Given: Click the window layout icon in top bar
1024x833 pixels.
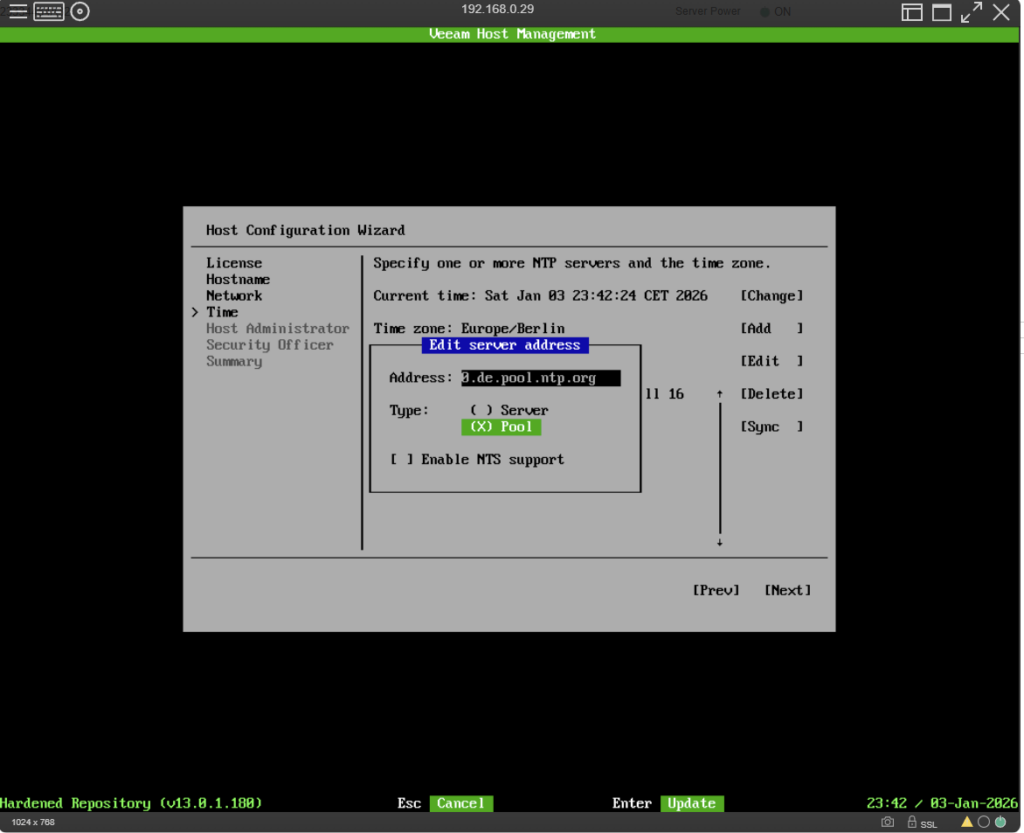Looking at the screenshot, I should pos(911,12).
